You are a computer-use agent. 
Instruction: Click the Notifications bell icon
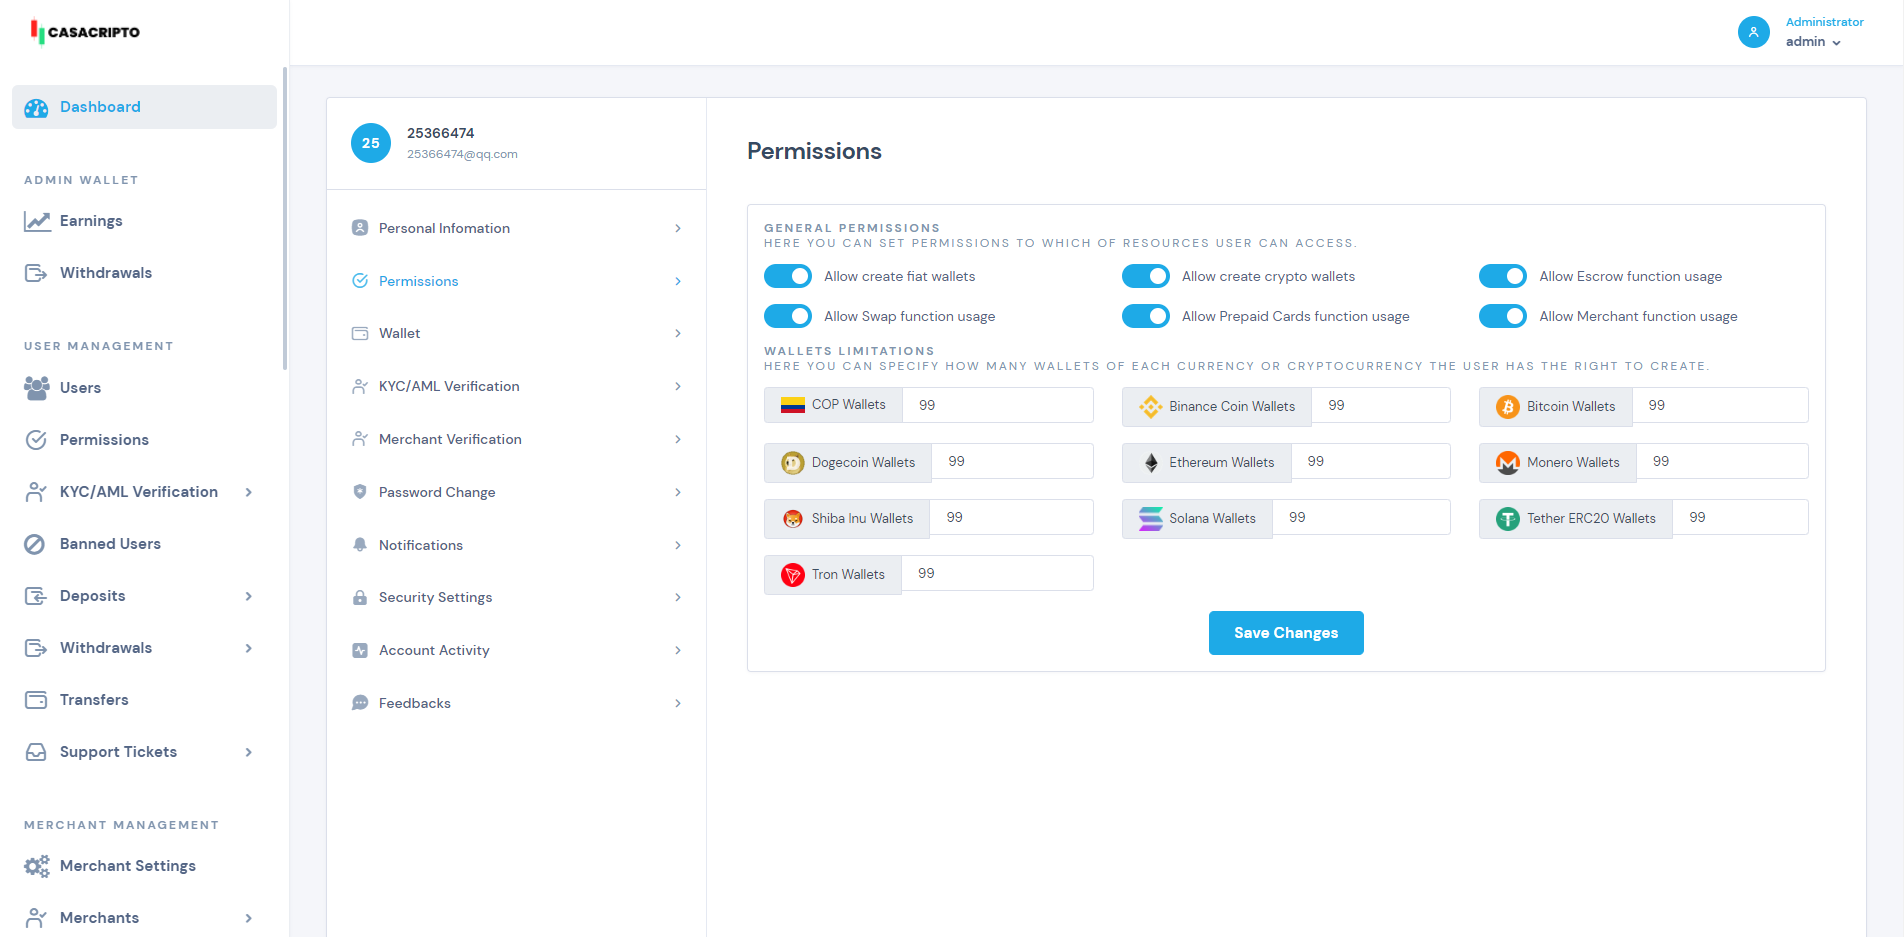point(360,545)
